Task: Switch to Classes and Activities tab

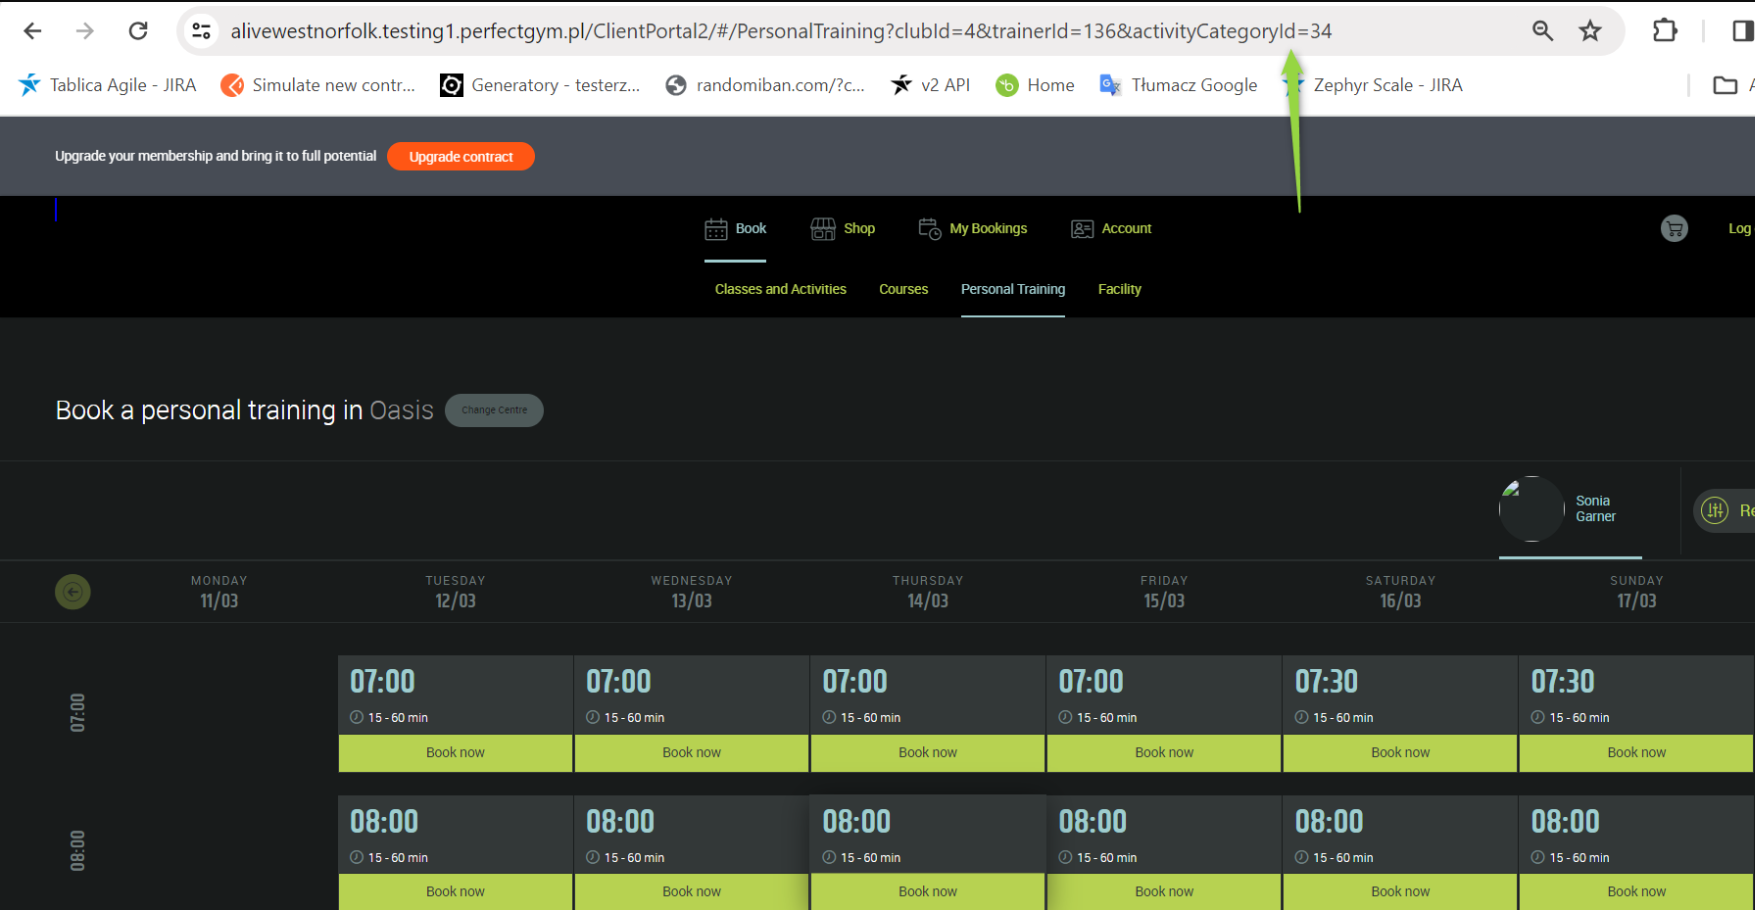Action: [x=780, y=289]
